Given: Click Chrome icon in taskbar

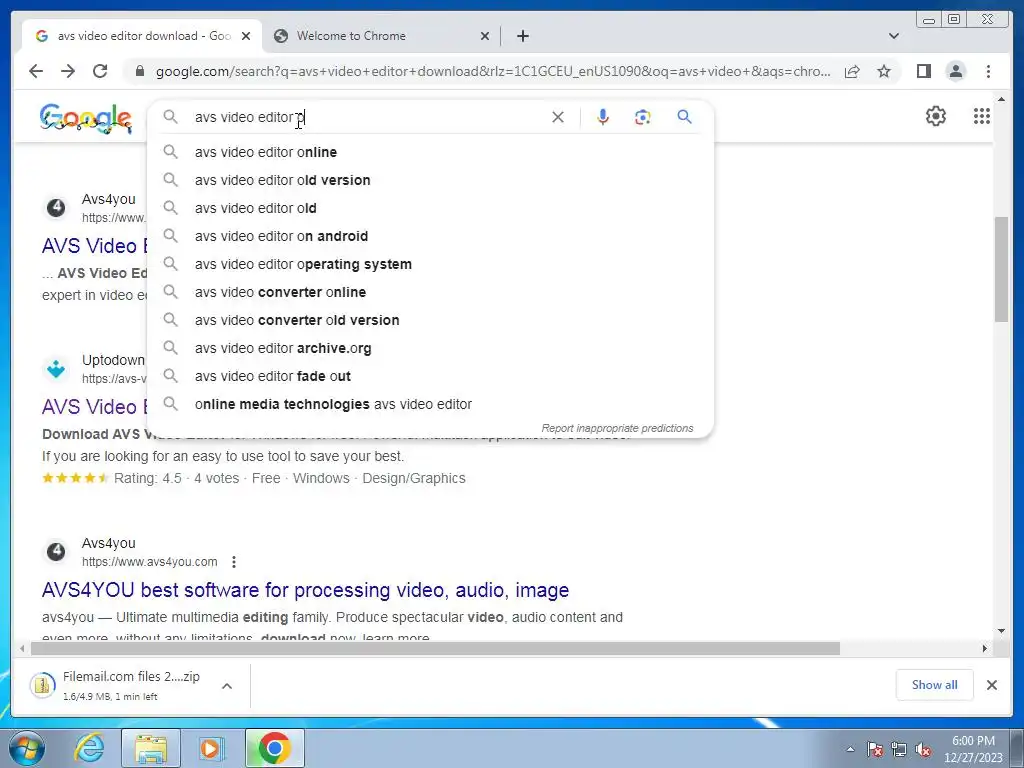Looking at the screenshot, I should tap(275, 748).
